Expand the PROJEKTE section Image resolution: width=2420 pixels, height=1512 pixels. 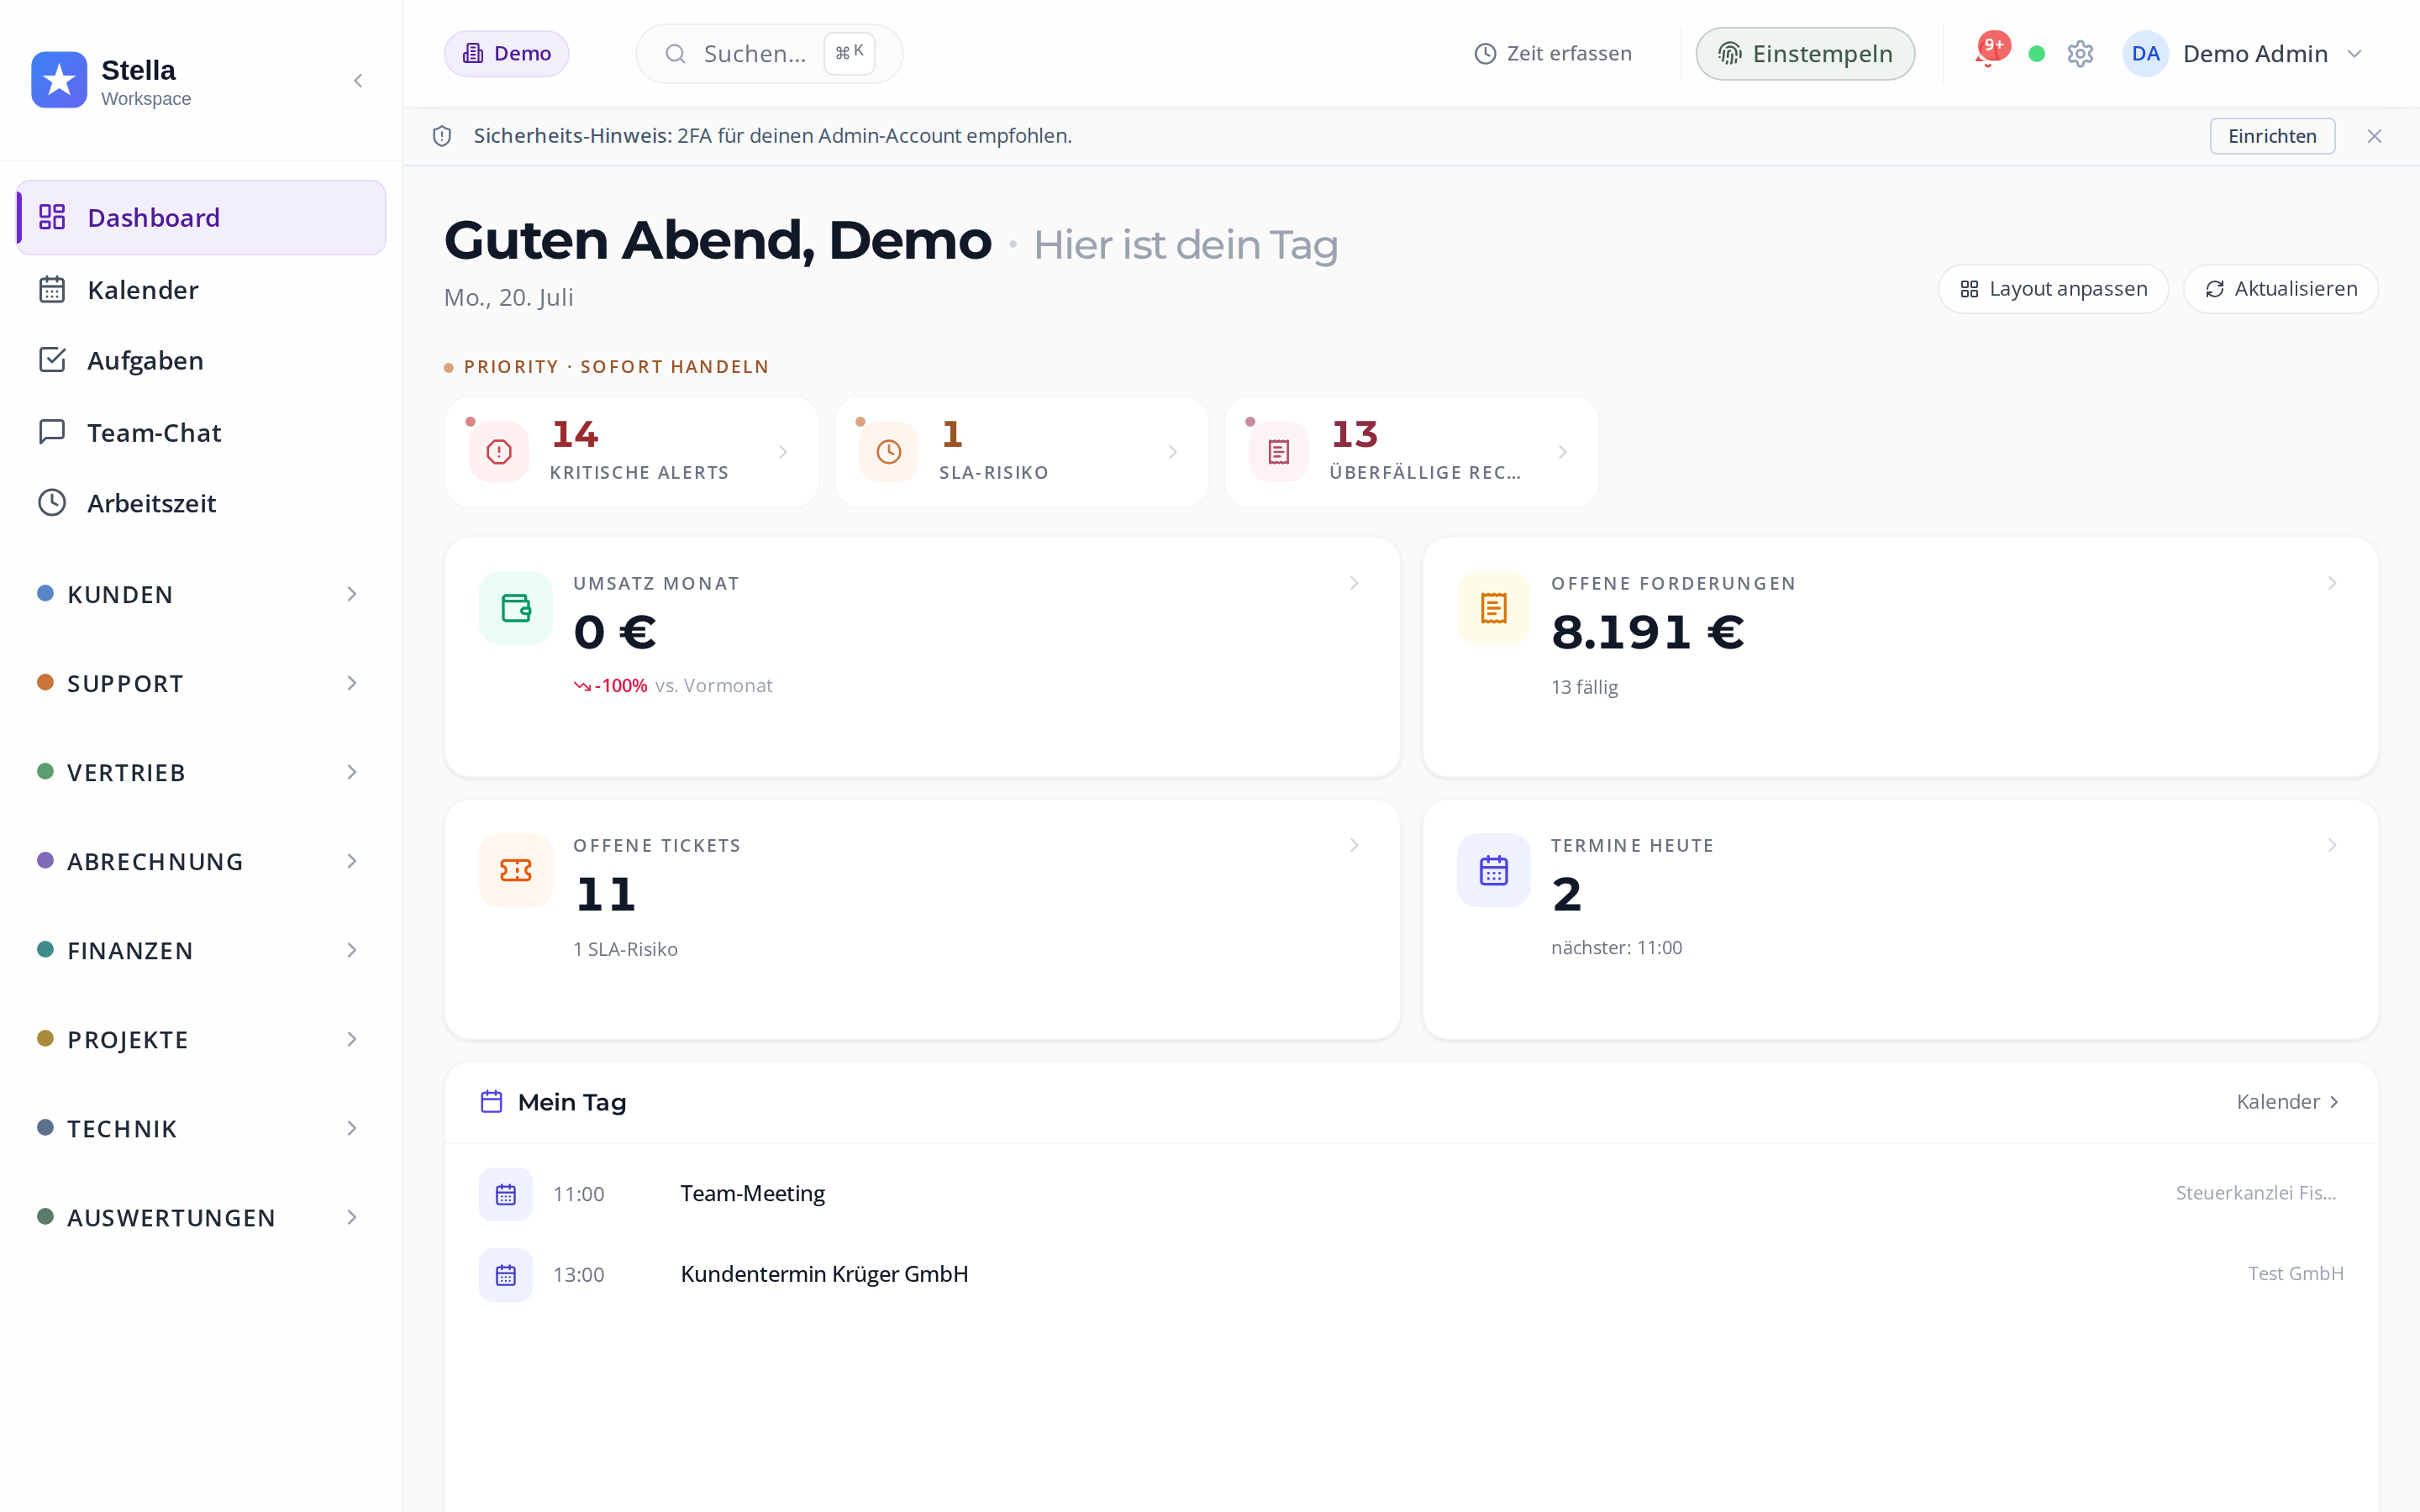200,1039
